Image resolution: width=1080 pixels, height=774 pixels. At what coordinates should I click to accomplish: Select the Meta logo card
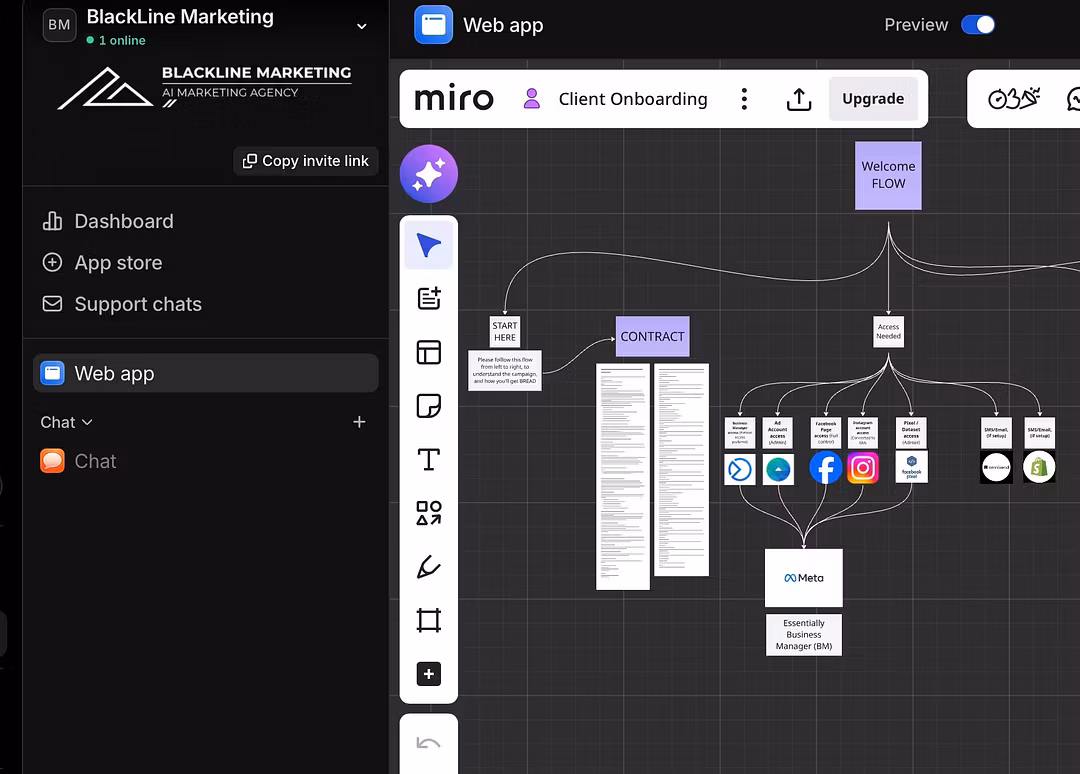click(804, 578)
